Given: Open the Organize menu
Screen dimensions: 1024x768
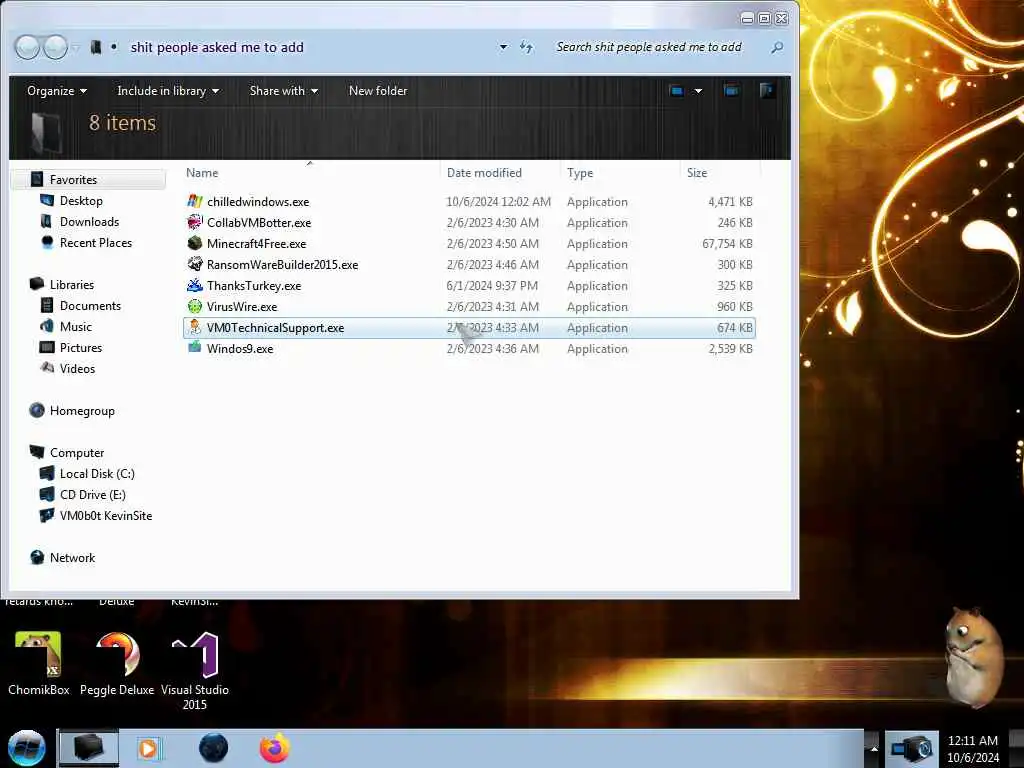Looking at the screenshot, I should (57, 91).
